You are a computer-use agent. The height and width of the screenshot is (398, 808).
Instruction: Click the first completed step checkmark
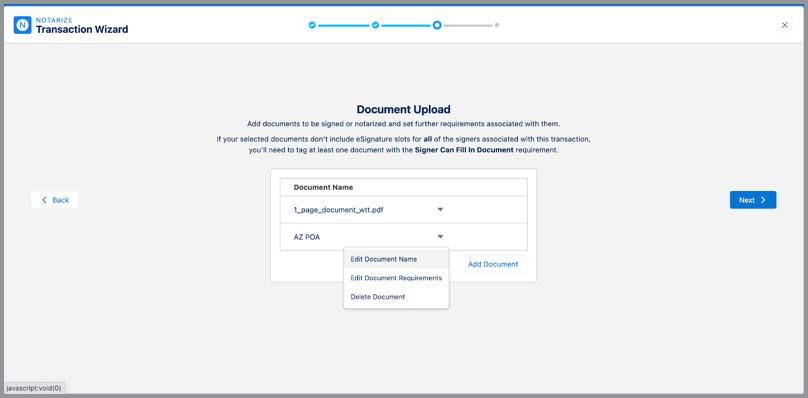[312, 25]
